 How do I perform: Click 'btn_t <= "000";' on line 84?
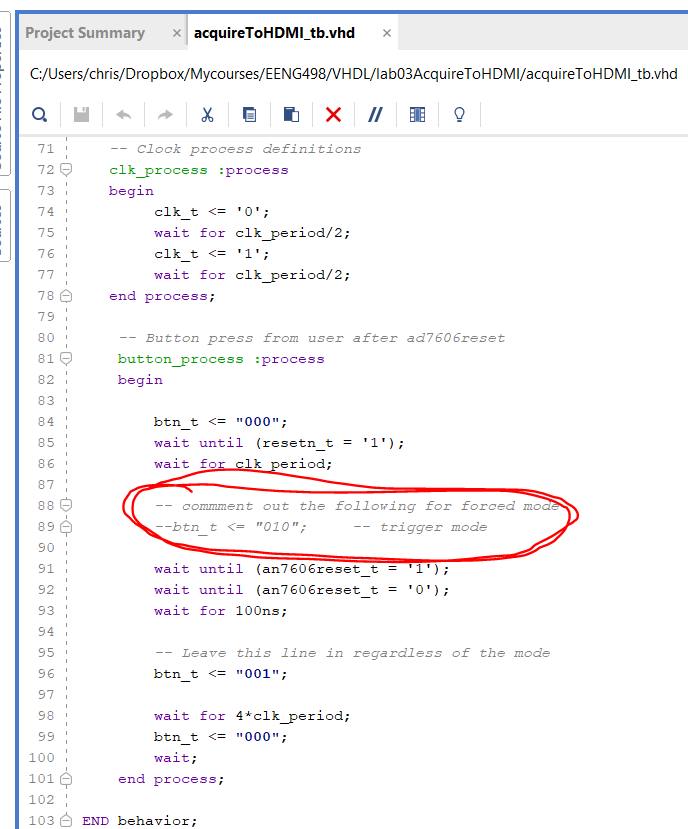221,422
